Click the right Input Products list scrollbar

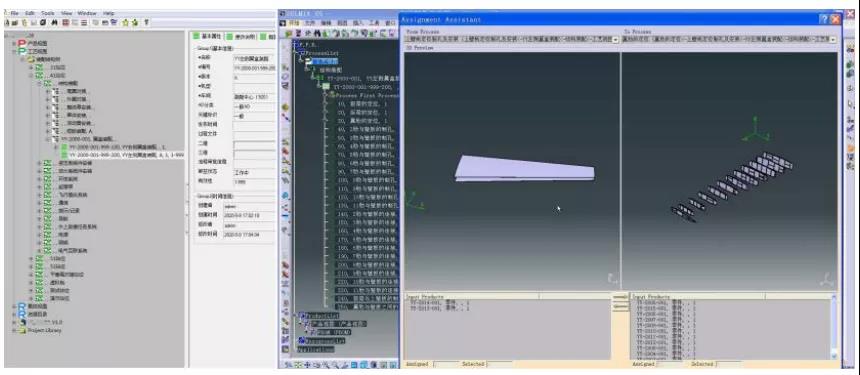(834, 326)
